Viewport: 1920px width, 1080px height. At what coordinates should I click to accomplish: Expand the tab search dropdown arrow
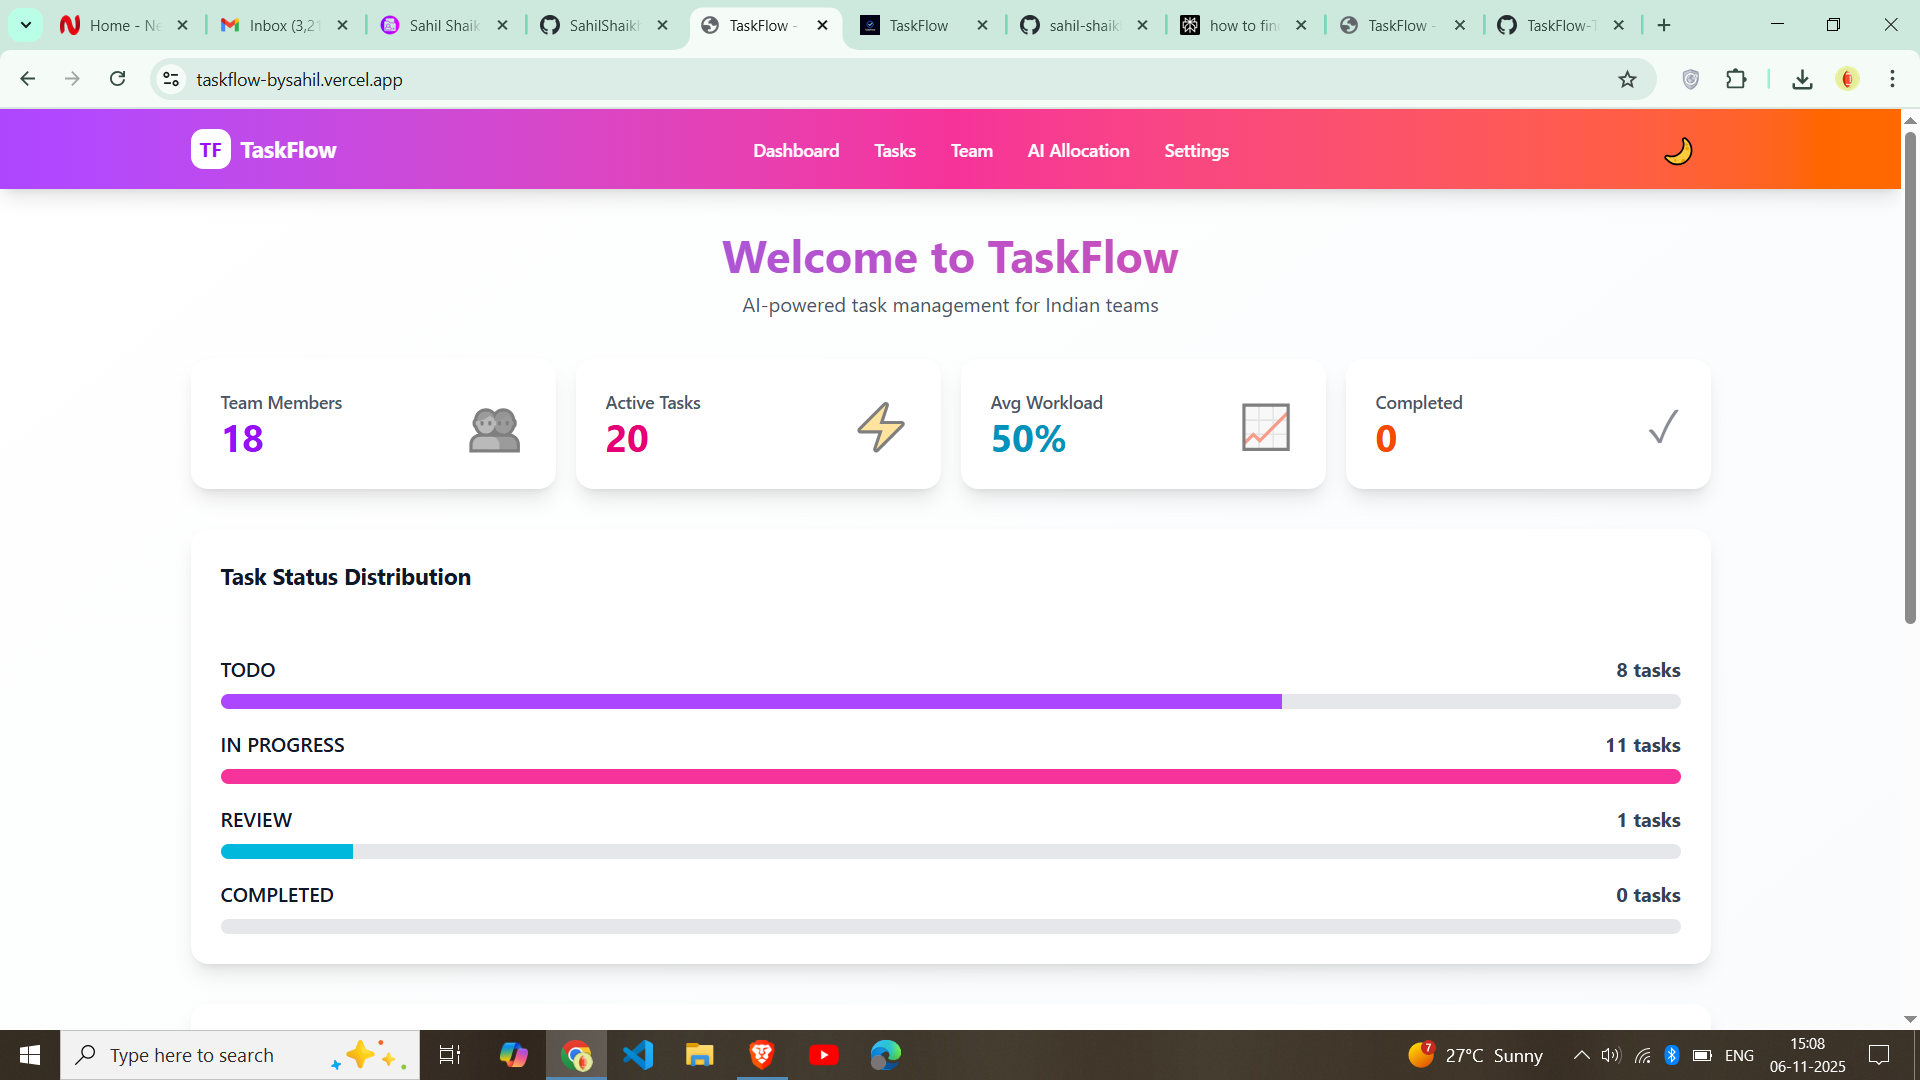point(26,25)
